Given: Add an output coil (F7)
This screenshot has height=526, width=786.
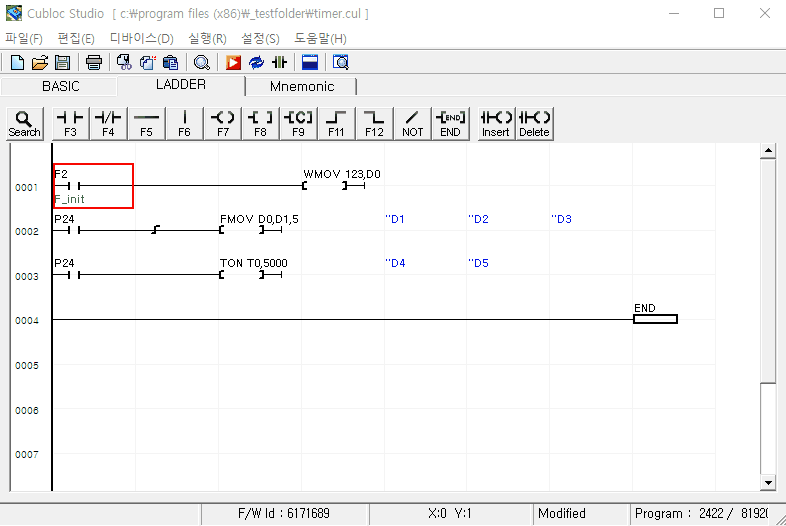Looking at the screenshot, I should point(222,123).
